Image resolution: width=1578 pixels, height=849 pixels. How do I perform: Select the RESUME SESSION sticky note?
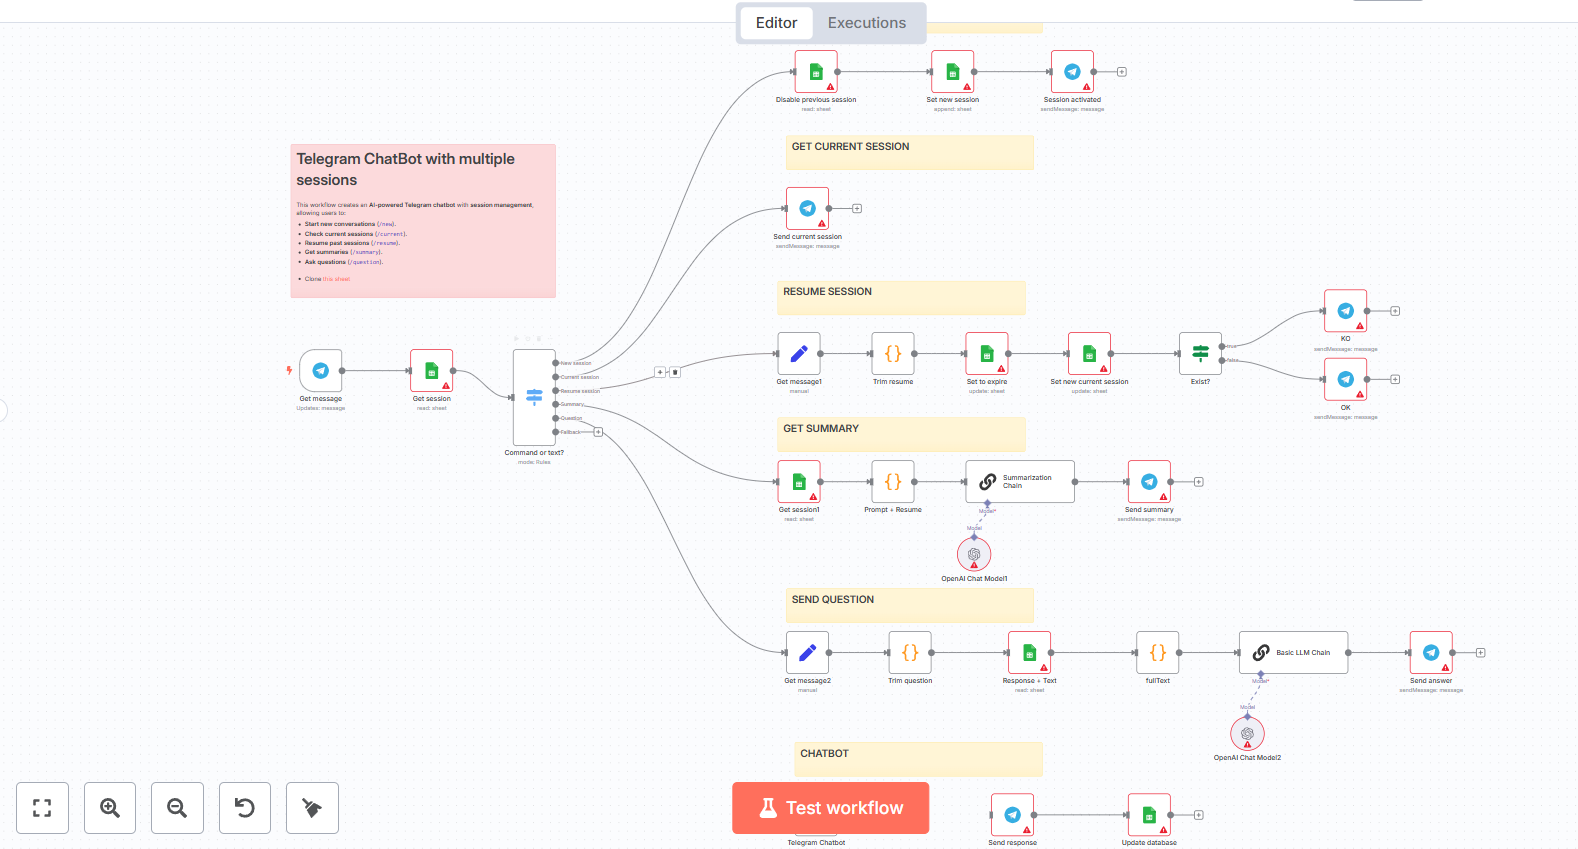point(901,298)
